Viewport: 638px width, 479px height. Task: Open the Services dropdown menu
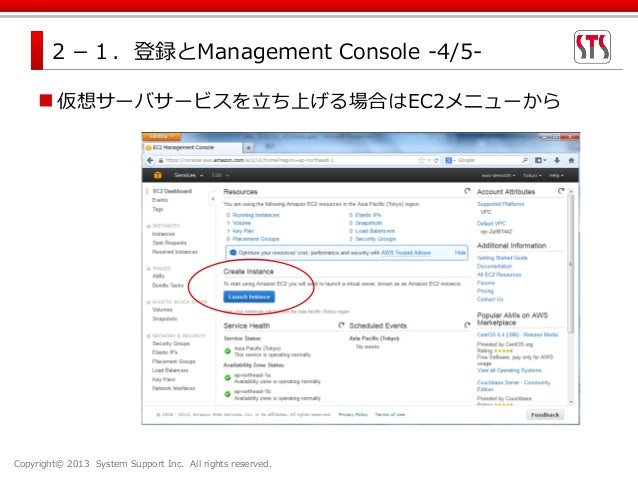[188, 175]
